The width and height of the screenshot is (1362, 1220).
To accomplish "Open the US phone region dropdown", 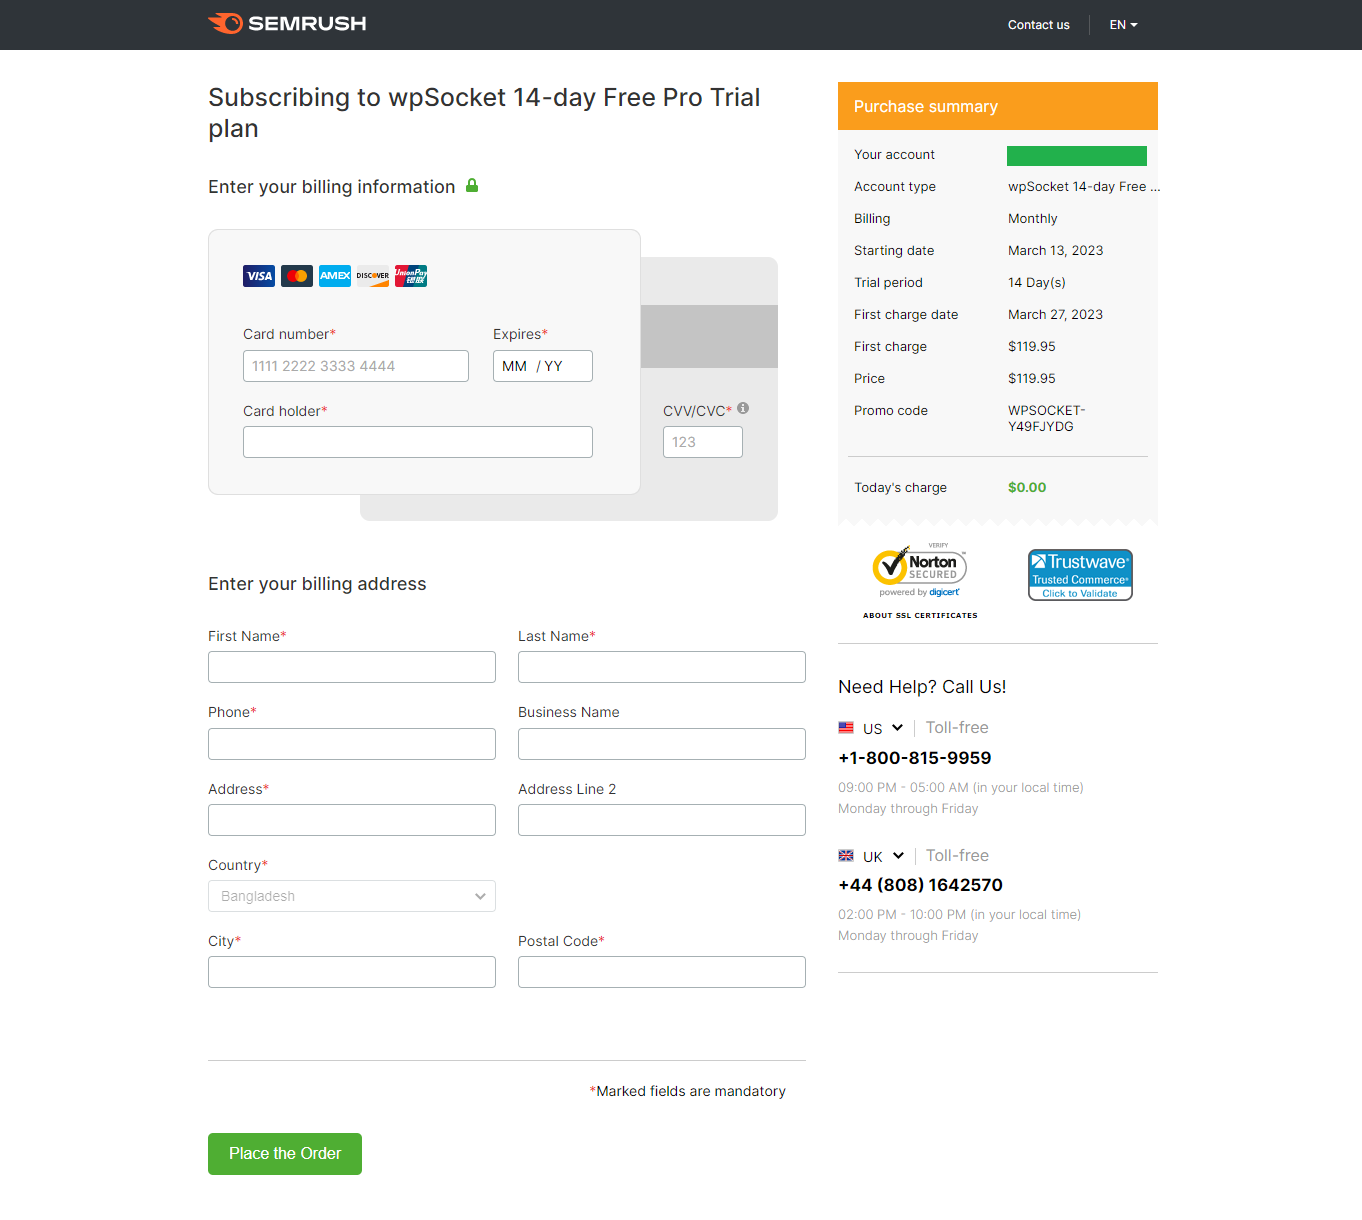I will click(872, 729).
